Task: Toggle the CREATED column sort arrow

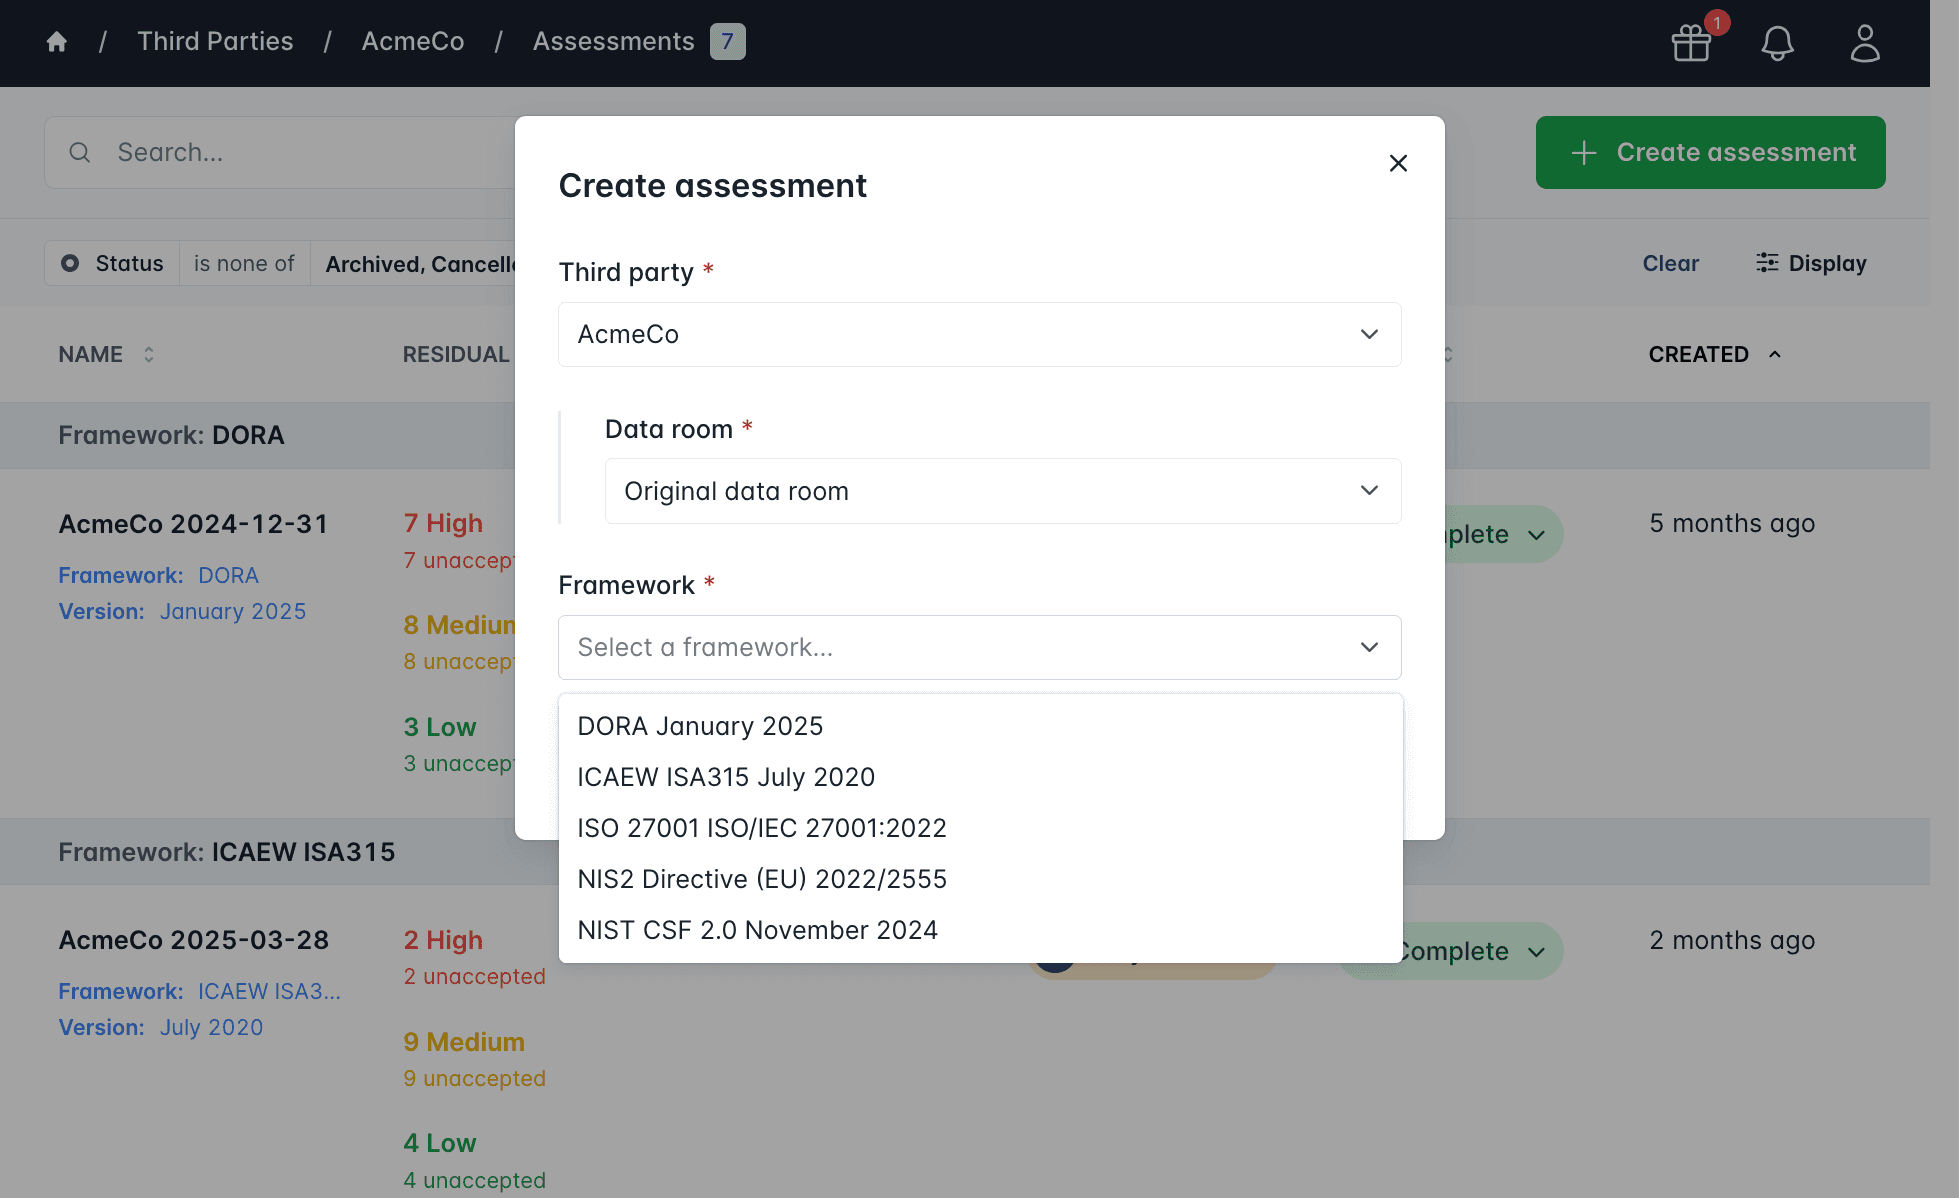Action: [1775, 355]
